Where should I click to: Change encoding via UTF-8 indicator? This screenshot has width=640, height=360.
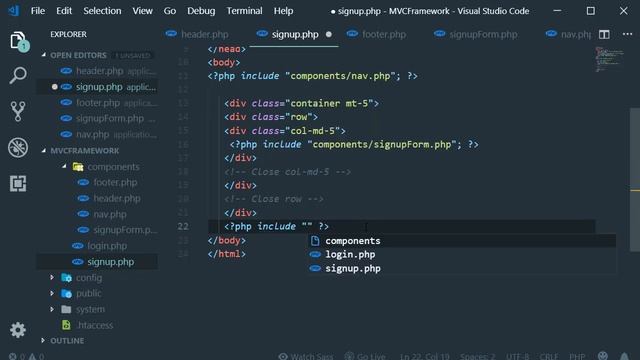(518, 356)
